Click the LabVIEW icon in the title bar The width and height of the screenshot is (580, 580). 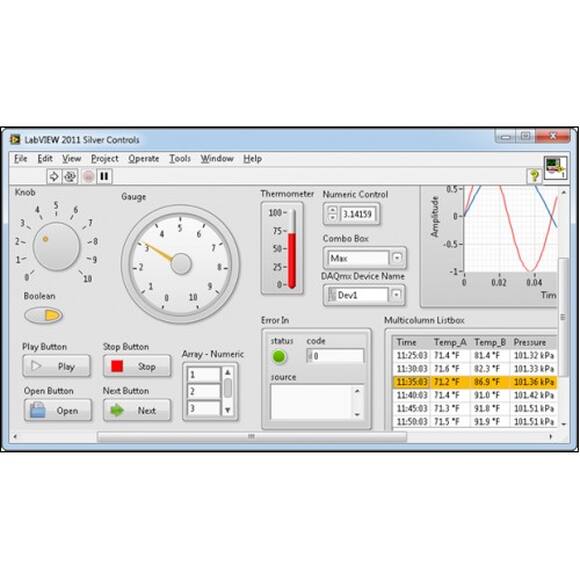tap(15, 139)
